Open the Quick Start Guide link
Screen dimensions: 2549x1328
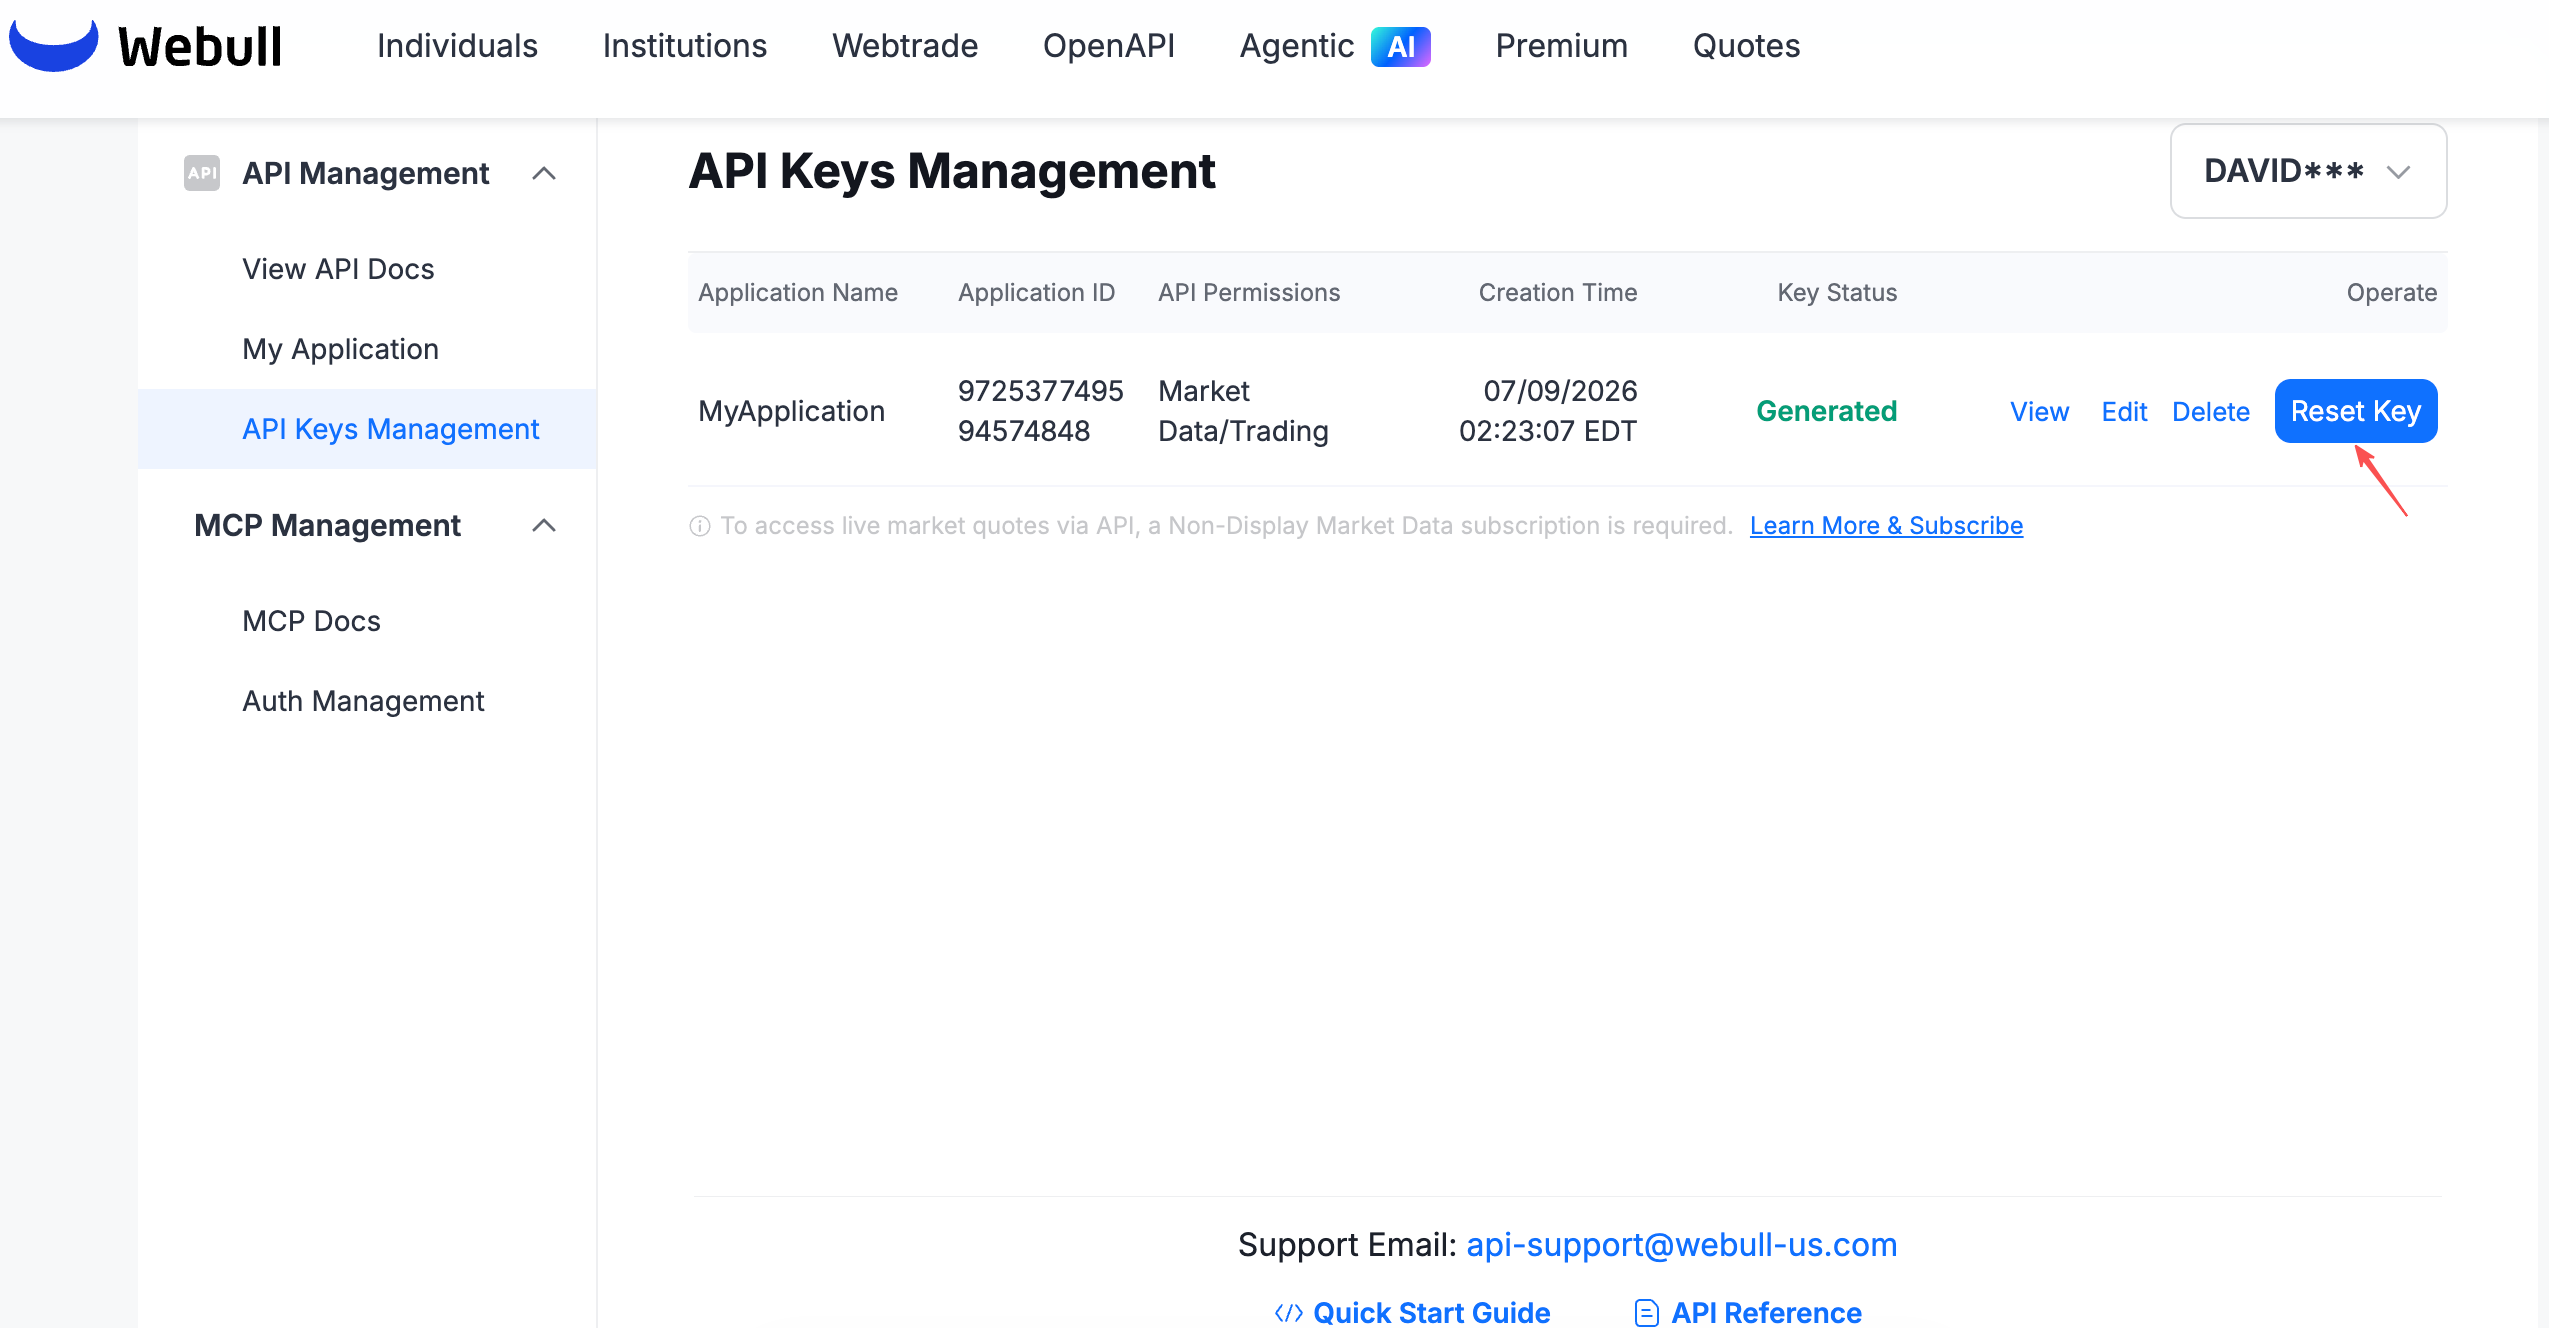tap(1431, 1313)
